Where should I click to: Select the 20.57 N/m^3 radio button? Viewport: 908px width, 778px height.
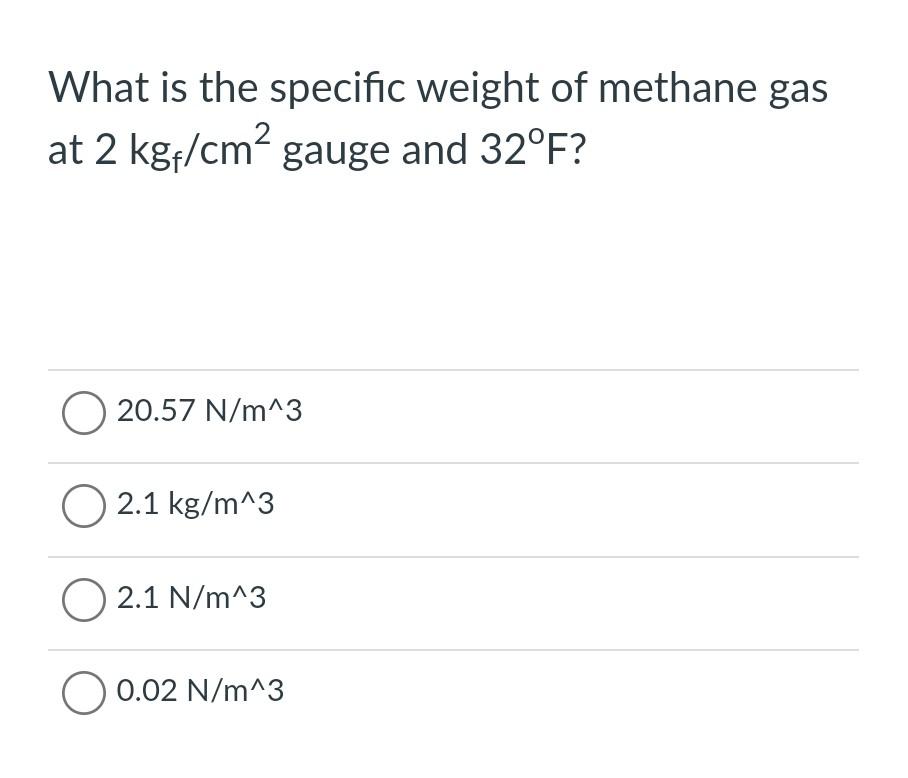coord(84,412)
